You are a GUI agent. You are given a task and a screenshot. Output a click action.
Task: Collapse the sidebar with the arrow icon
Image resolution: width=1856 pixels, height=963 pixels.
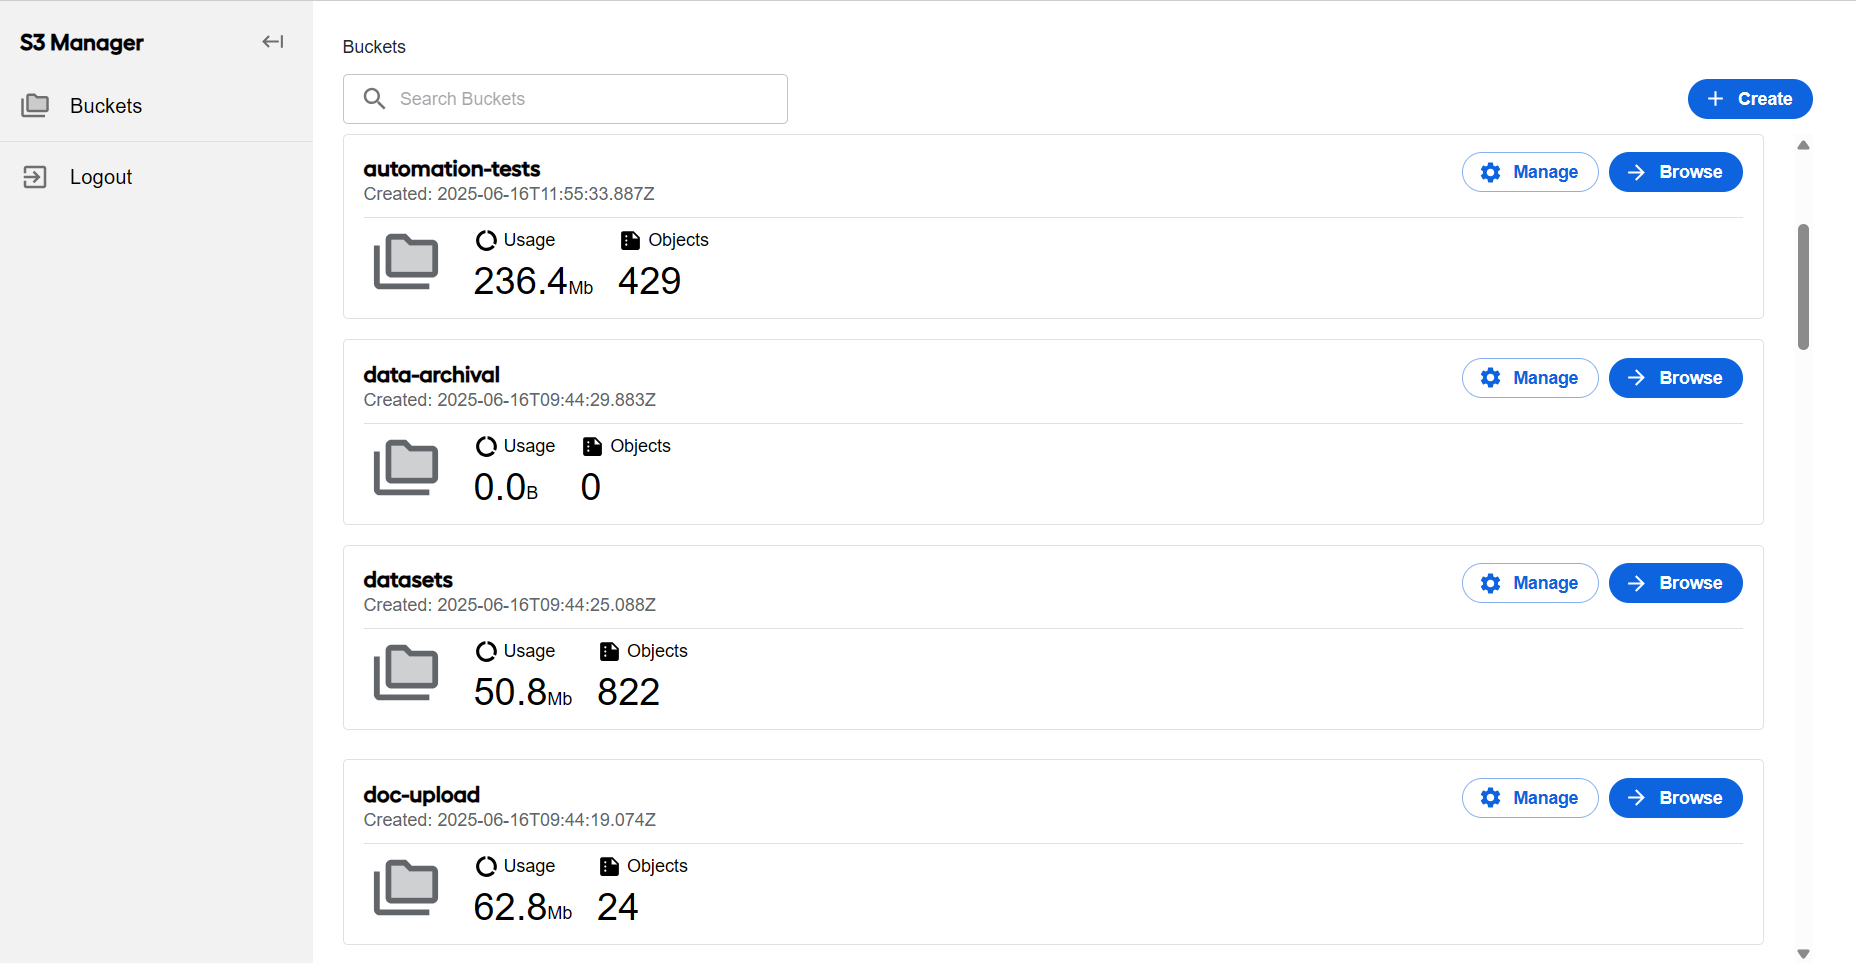click(x=273, y=42)
